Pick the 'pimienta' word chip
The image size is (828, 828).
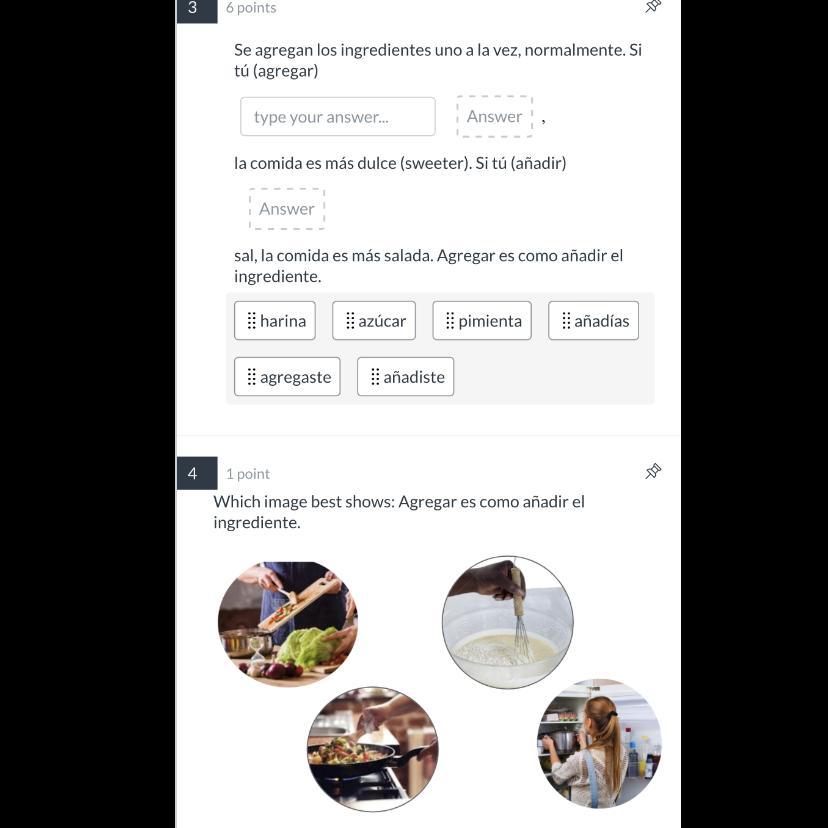tap(482, 321)
